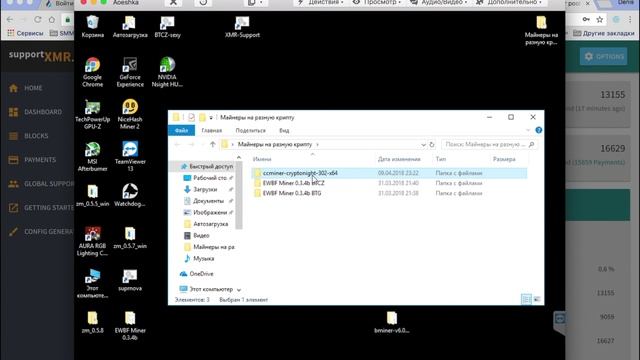Image resolution: width=640 pixels, height=360 pixels.
Task: Bookmark the page with Chrome star icon
Action: point(600,20)
